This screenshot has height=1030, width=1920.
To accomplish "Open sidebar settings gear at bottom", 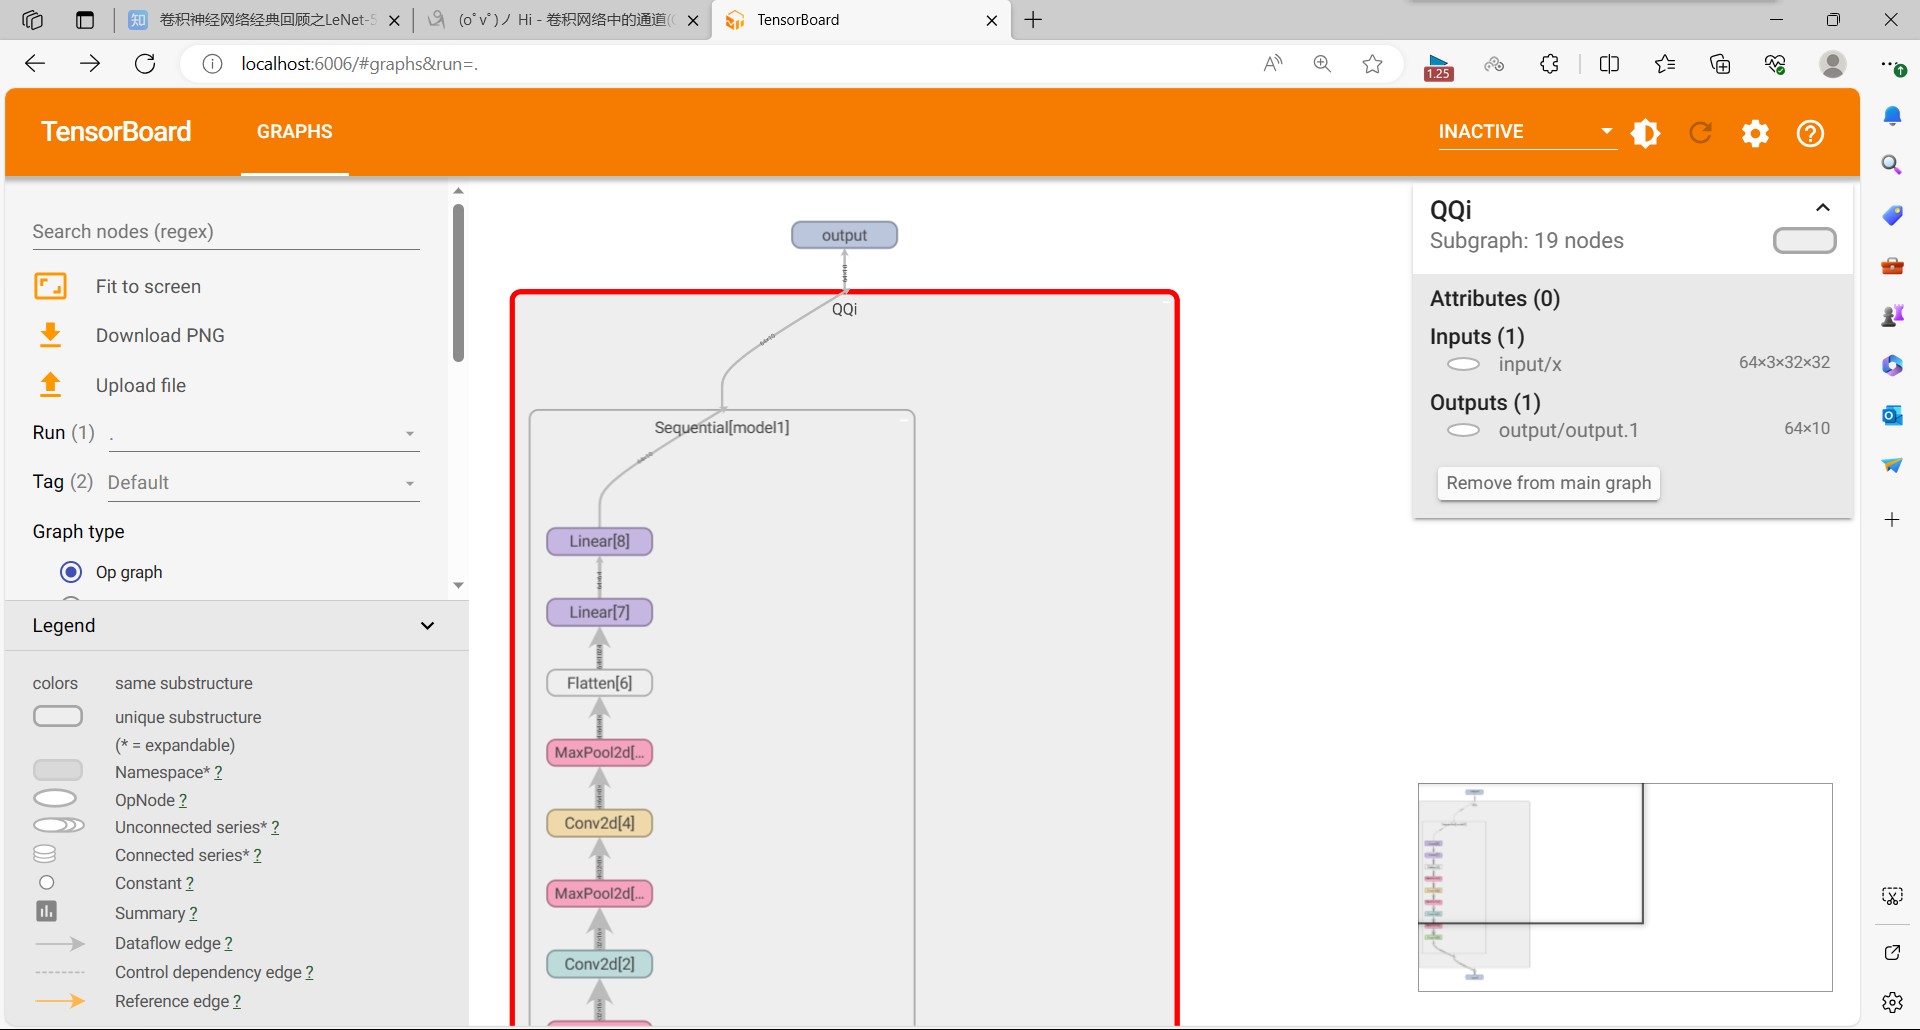I will pyautogui.click(x=1892, y=1002).
